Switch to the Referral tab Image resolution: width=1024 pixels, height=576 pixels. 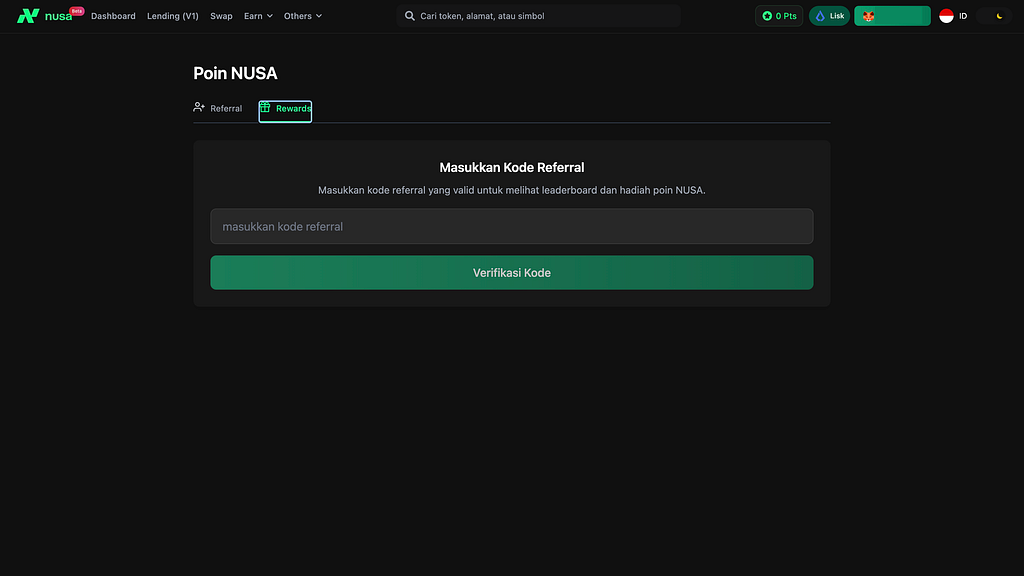pyautogui.click(x=218, y=108)
